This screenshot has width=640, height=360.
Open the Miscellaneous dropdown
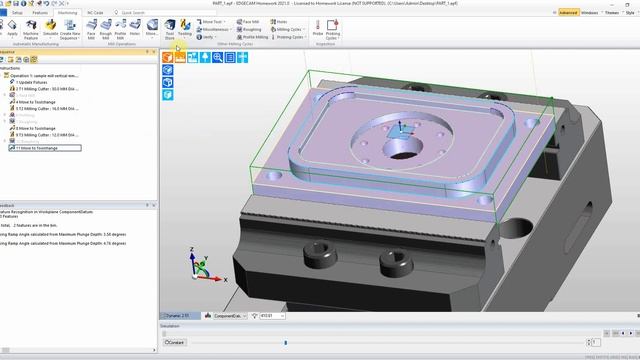[x=214, y=29]
